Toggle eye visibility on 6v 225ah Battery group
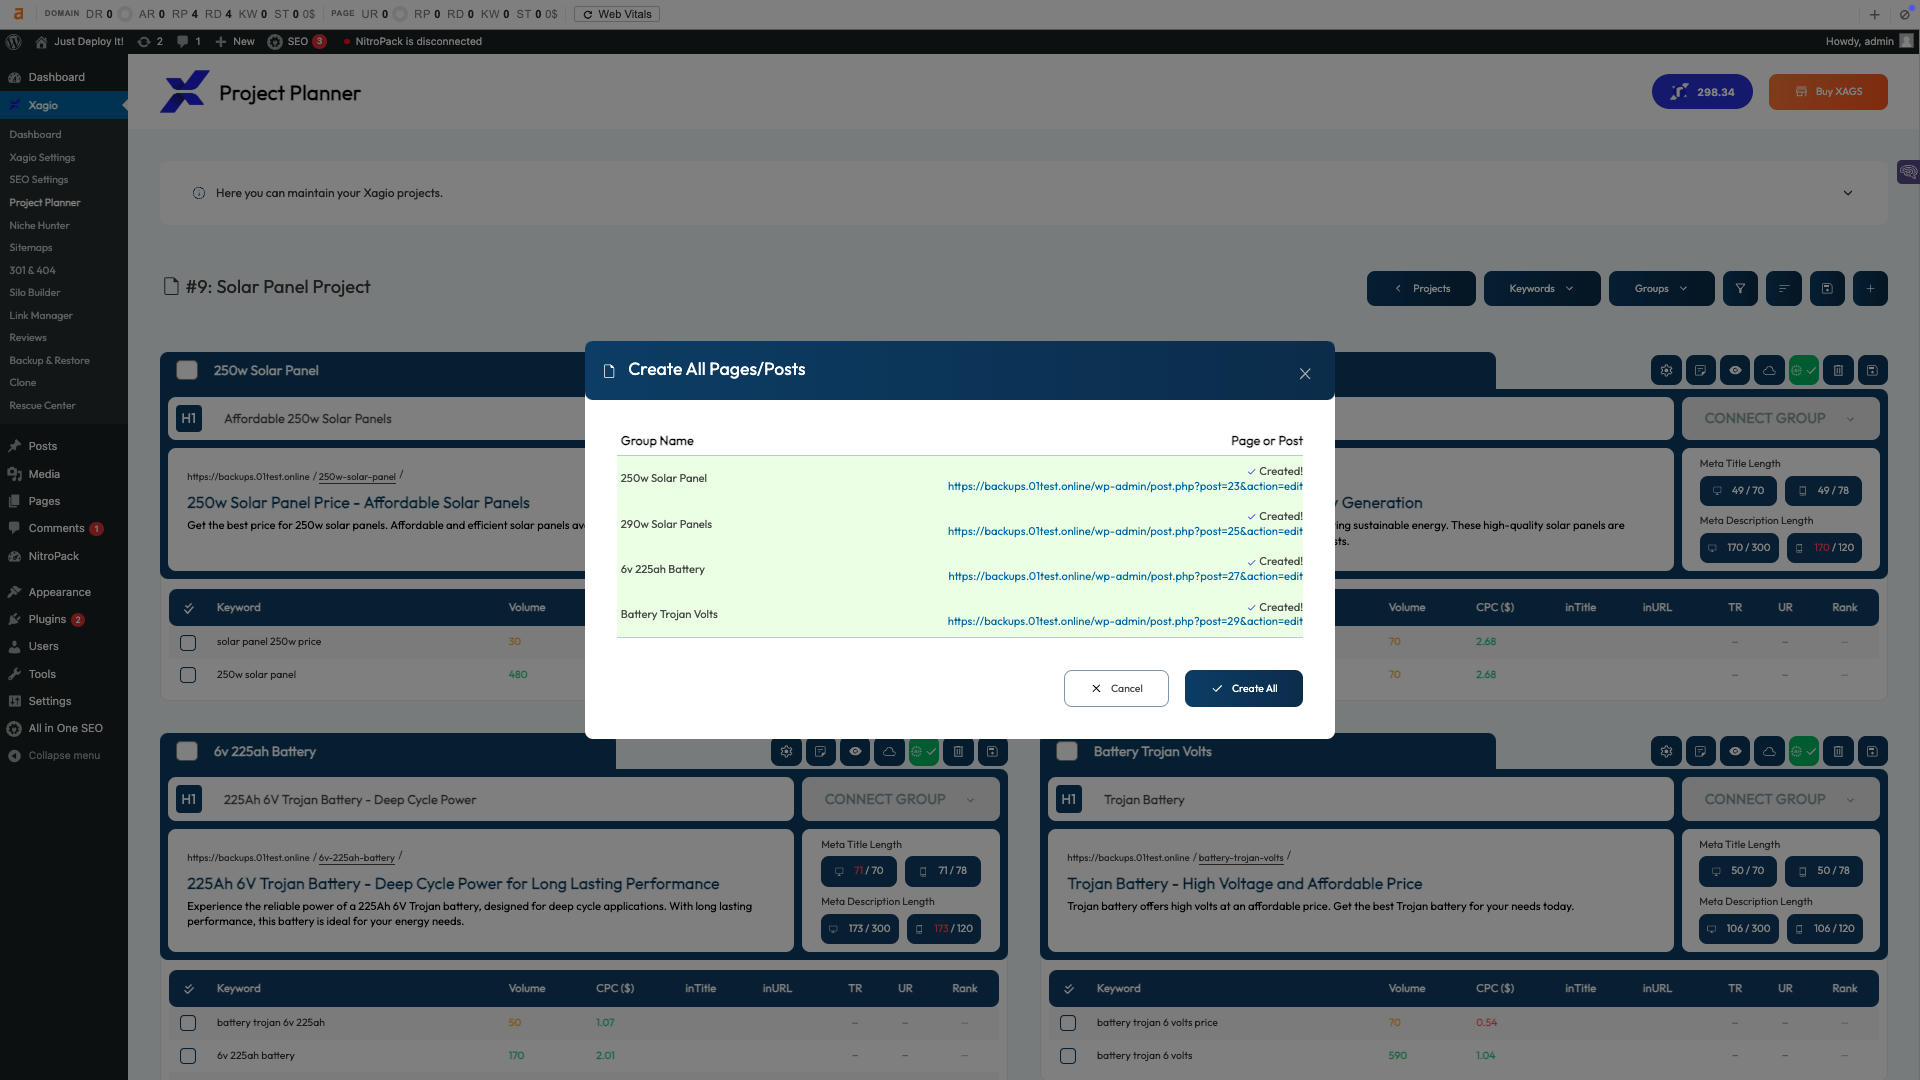The height and width of the screenshot is (1080, 1920). (855, 751)
